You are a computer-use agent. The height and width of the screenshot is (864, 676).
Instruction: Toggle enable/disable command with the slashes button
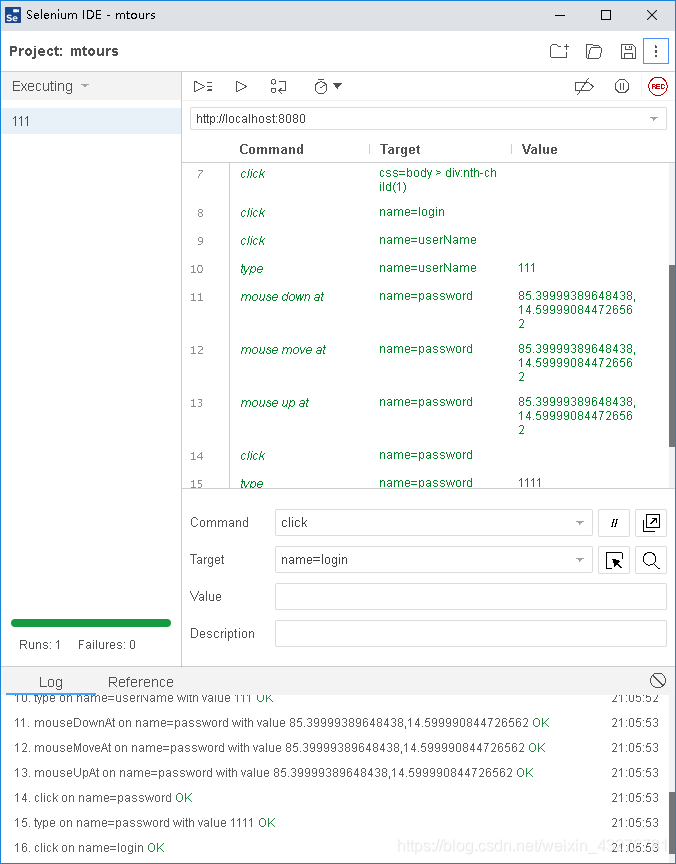(x=614, y=523)
